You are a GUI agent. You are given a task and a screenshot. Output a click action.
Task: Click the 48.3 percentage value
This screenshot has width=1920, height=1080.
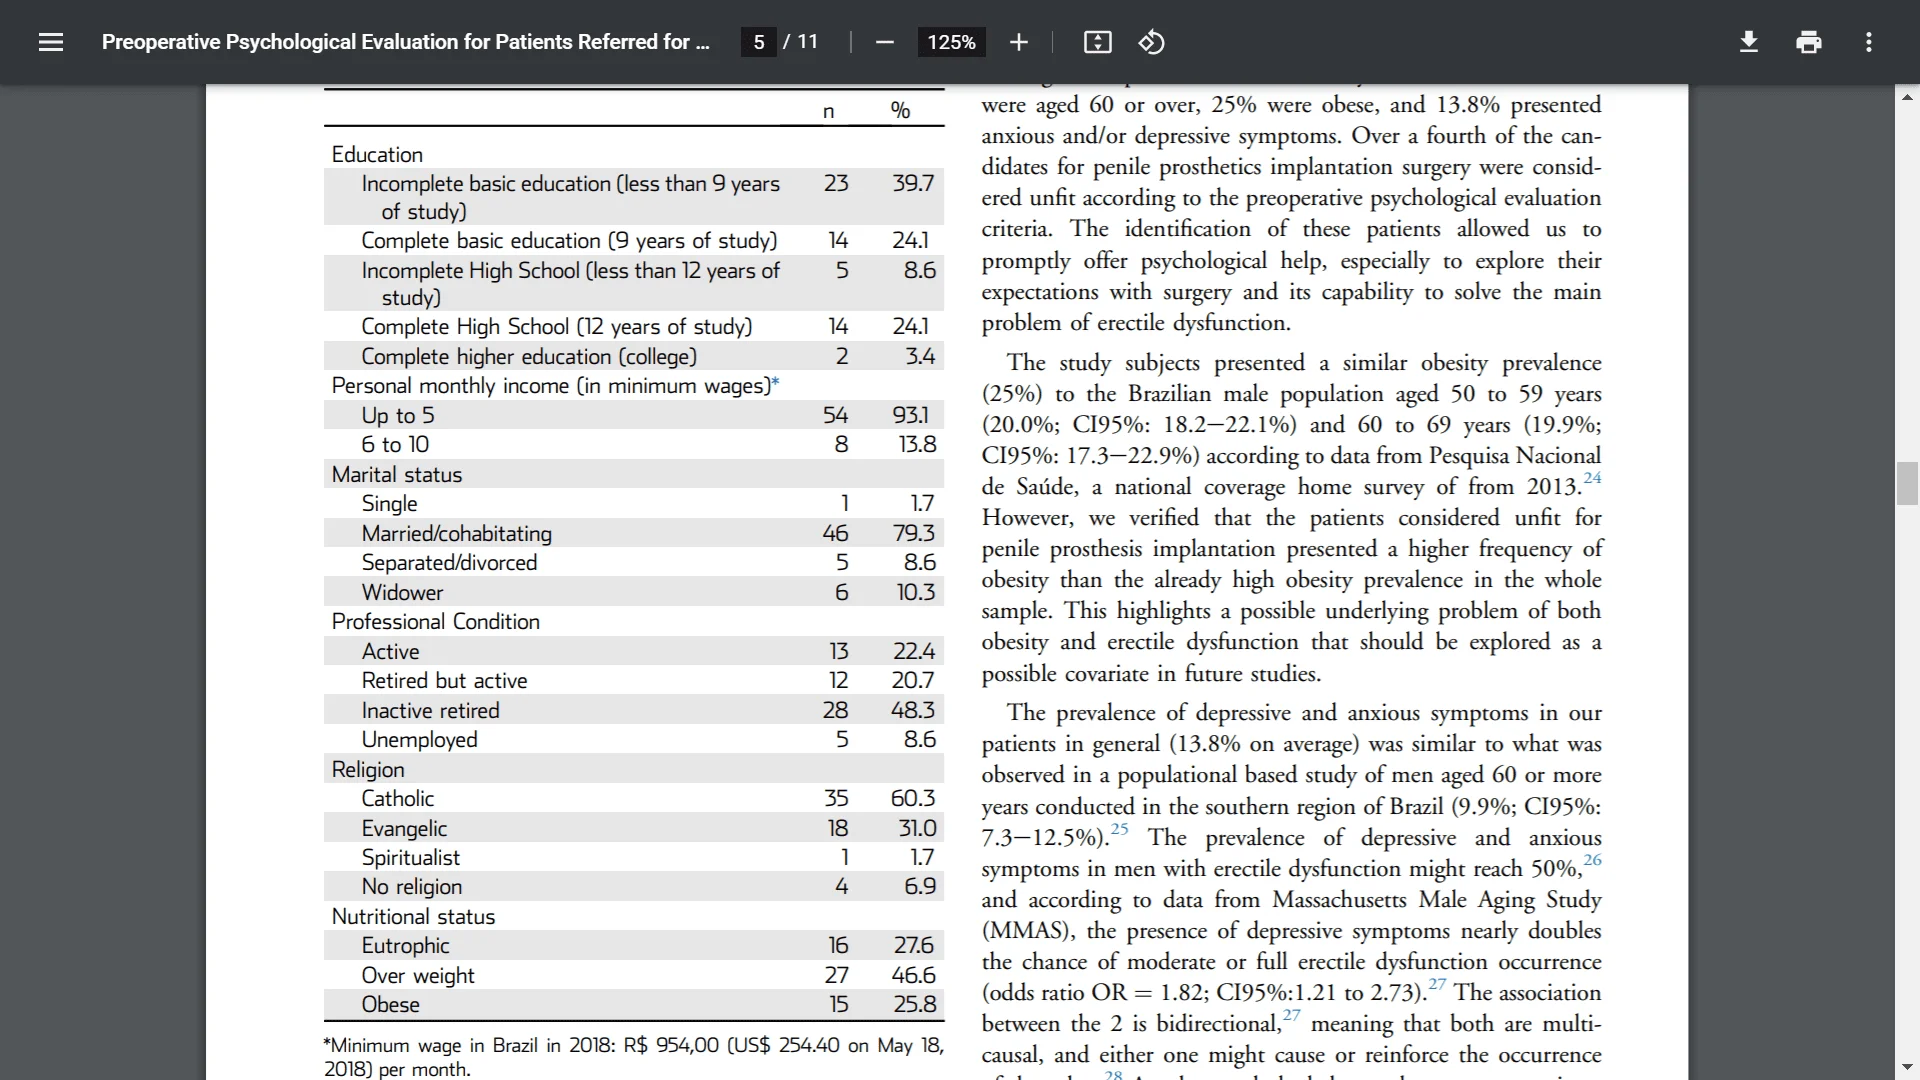pos(914,710)
